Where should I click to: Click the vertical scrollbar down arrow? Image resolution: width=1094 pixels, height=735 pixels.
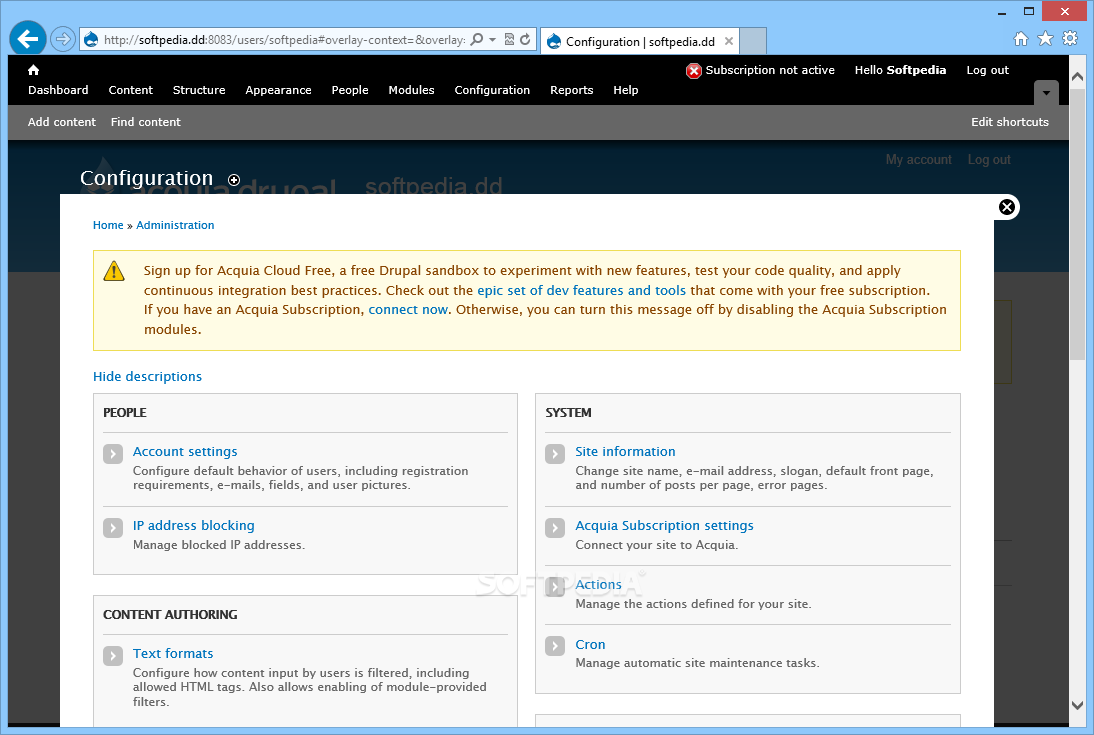[x=1077, y=705]
